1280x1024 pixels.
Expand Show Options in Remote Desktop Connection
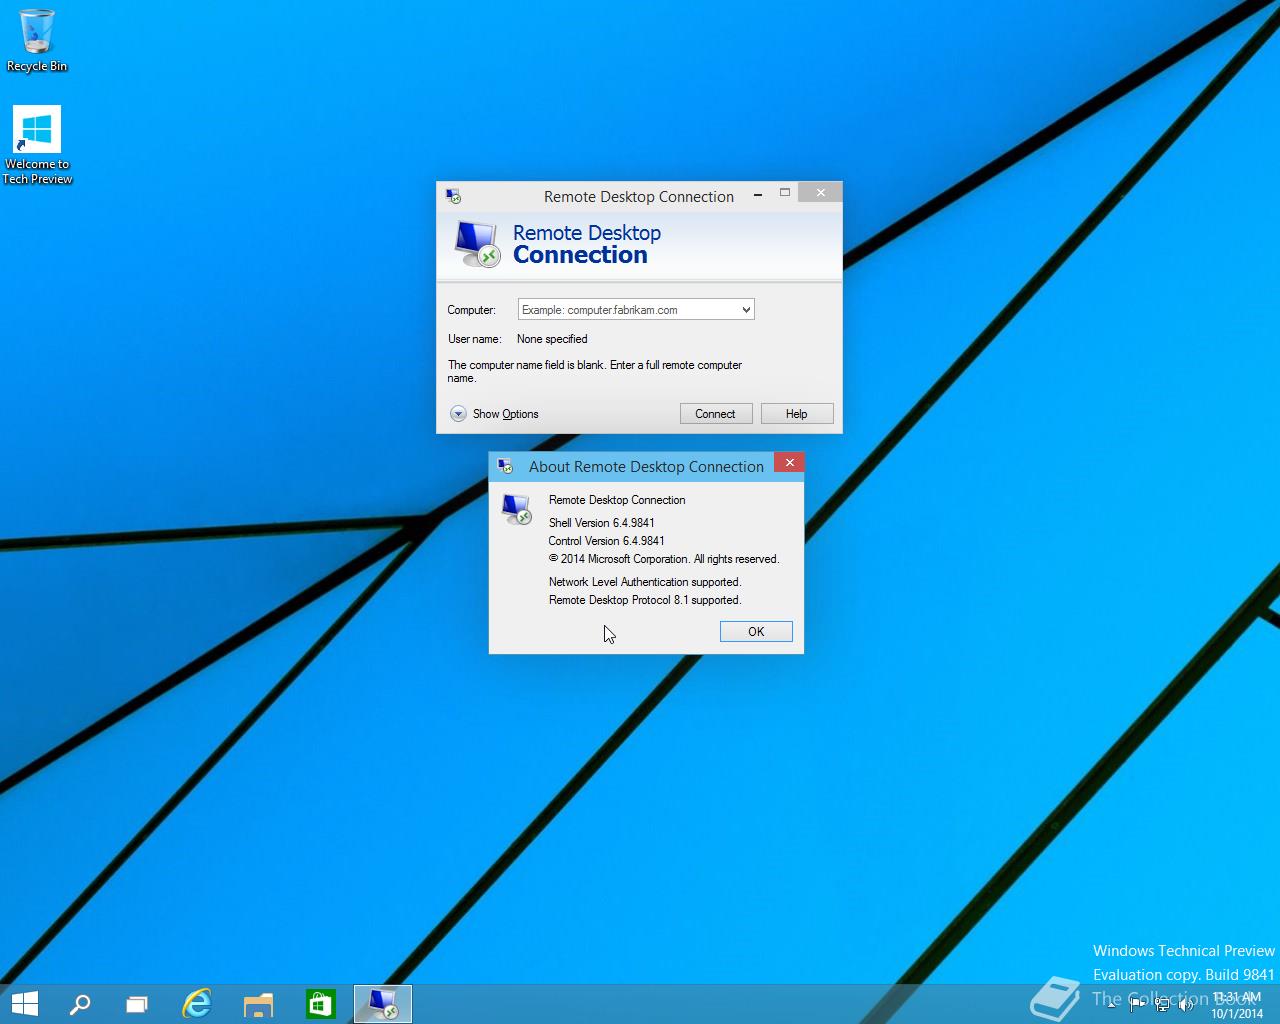494,414
